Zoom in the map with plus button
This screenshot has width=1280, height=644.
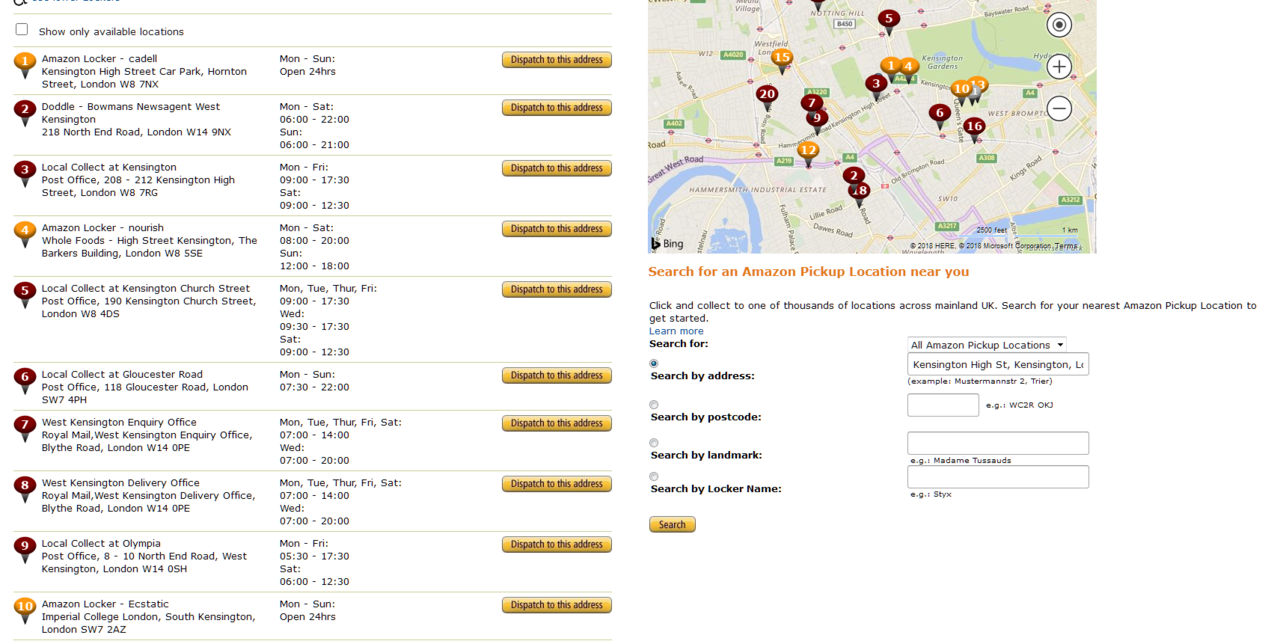click(x=1059, y=67)
